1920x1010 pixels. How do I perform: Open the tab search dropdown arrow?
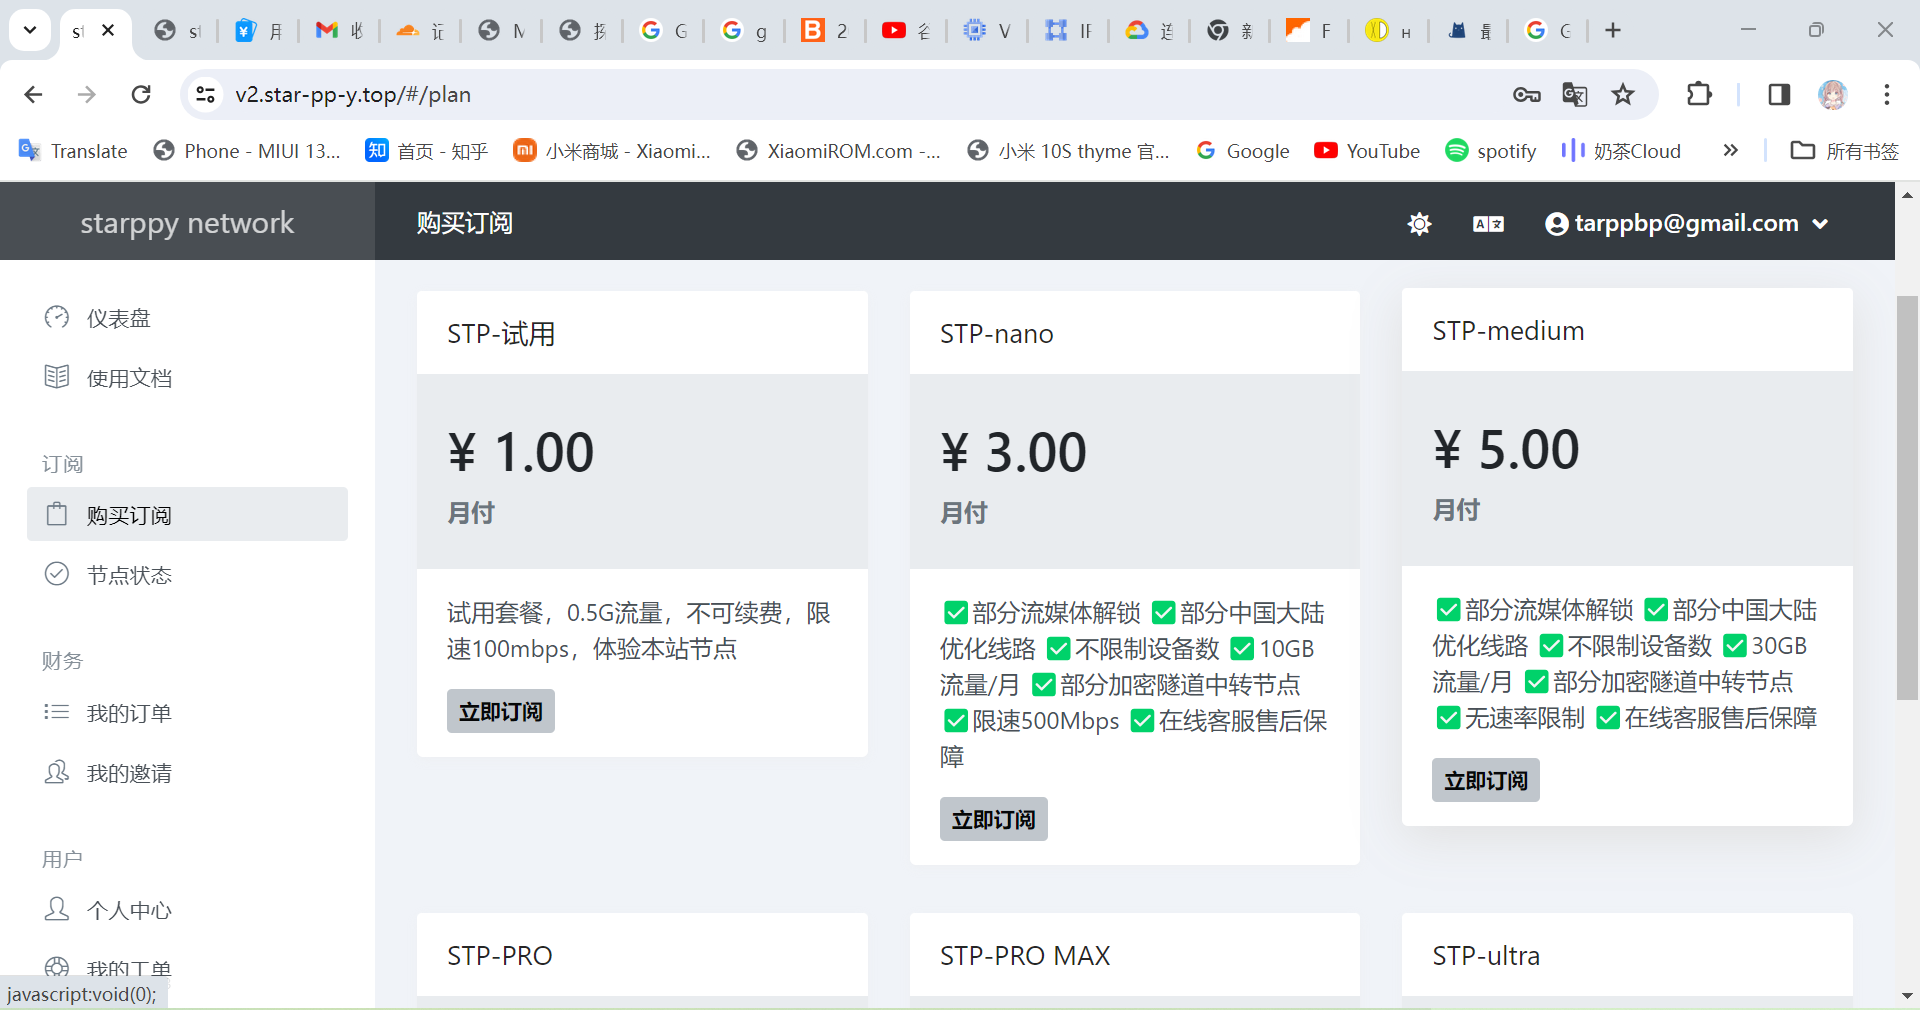click(30, 30)
